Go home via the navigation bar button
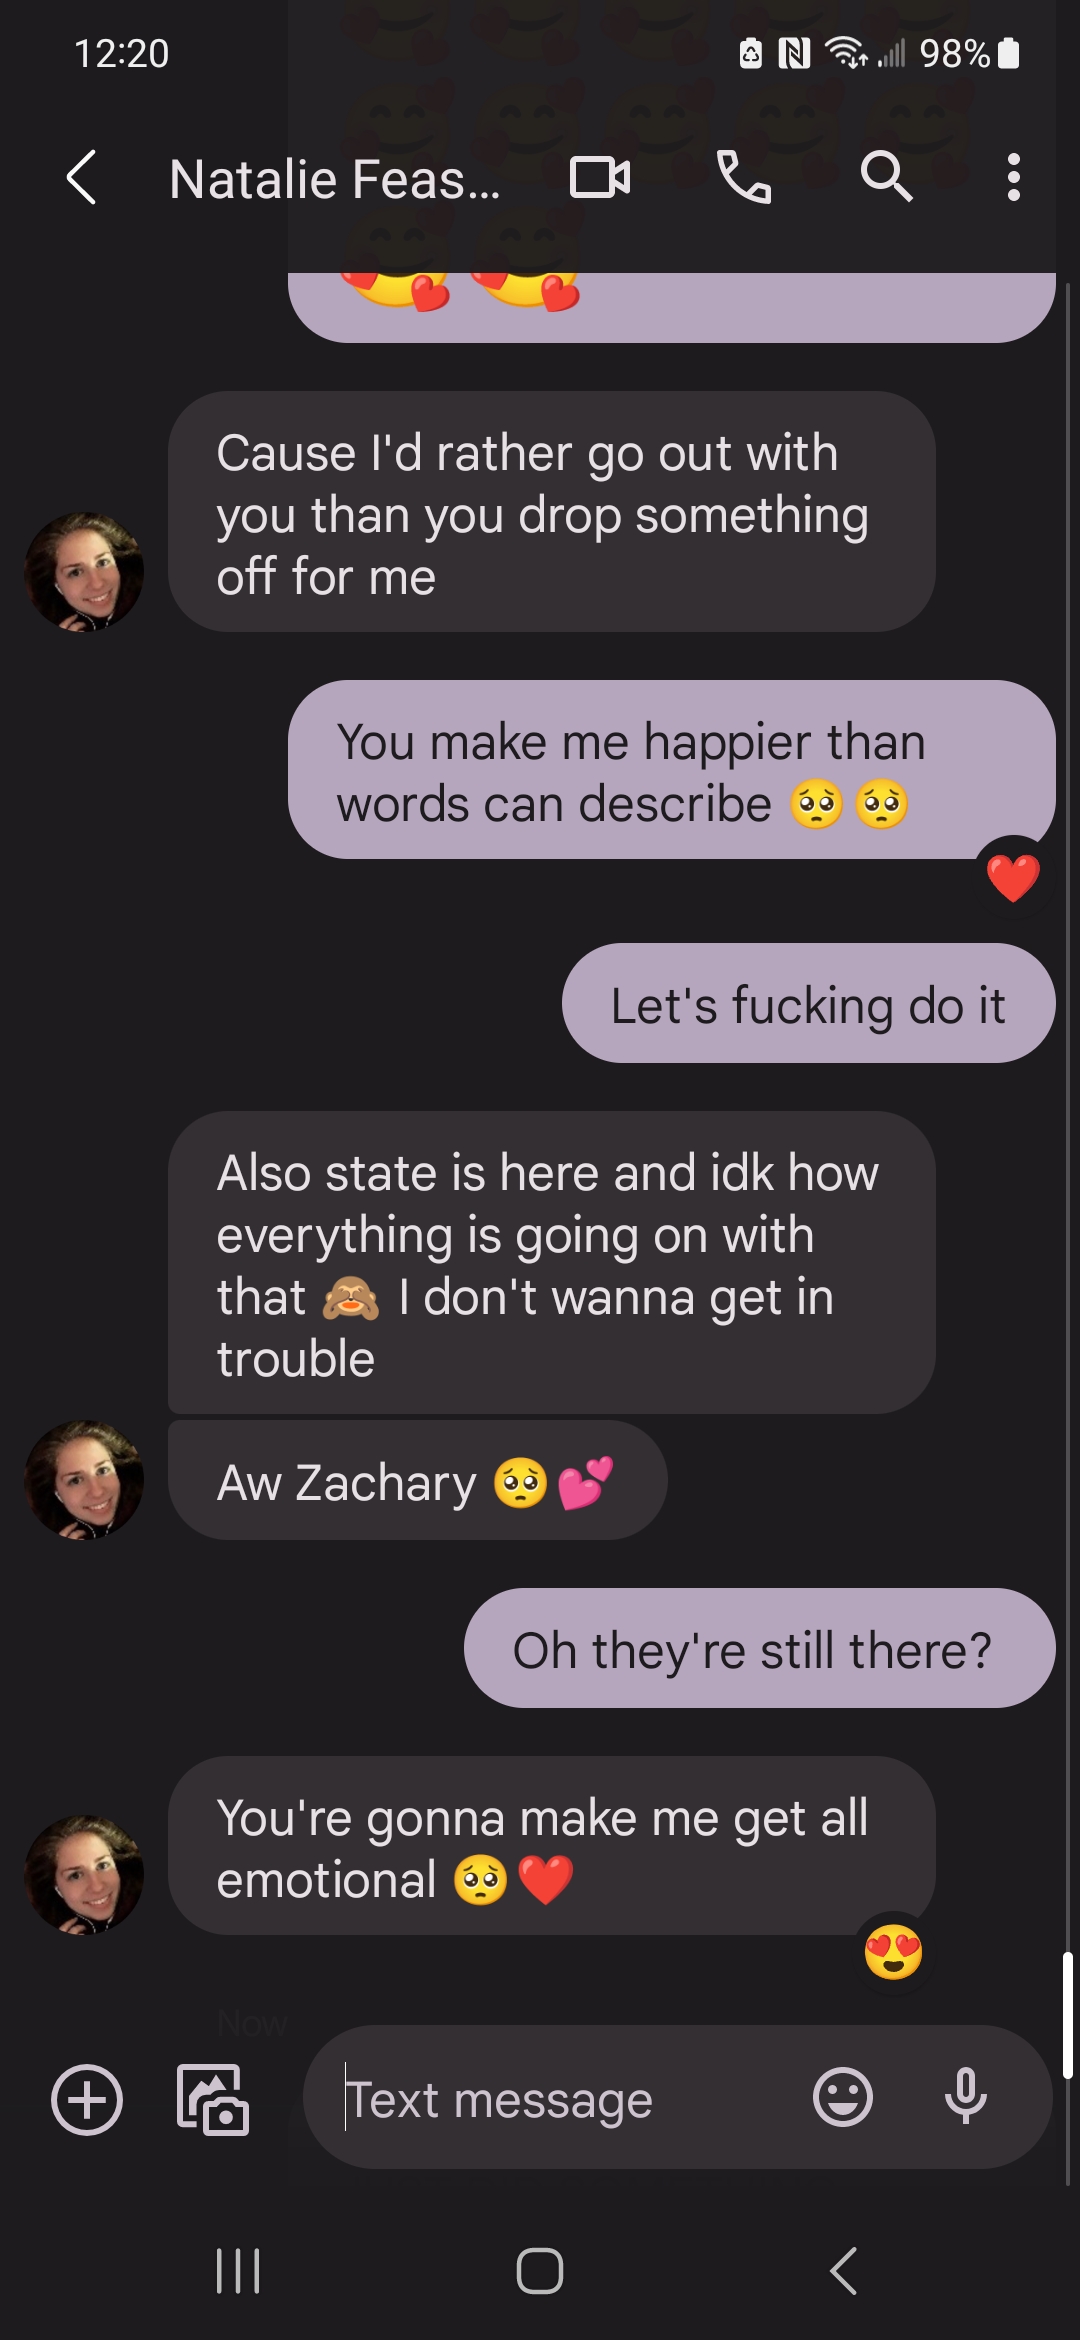This screenshot has height=2340, width=1080. tap(540, 2271)
